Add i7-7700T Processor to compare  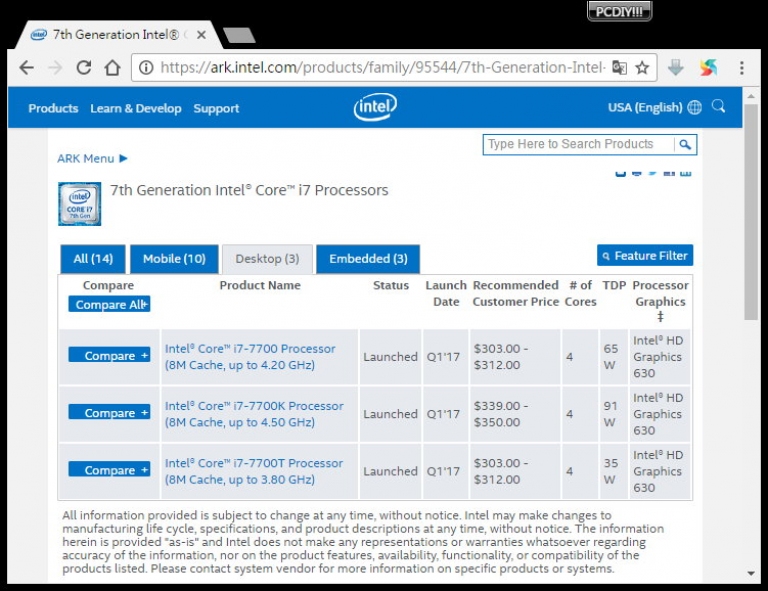(x=109, y=470)
